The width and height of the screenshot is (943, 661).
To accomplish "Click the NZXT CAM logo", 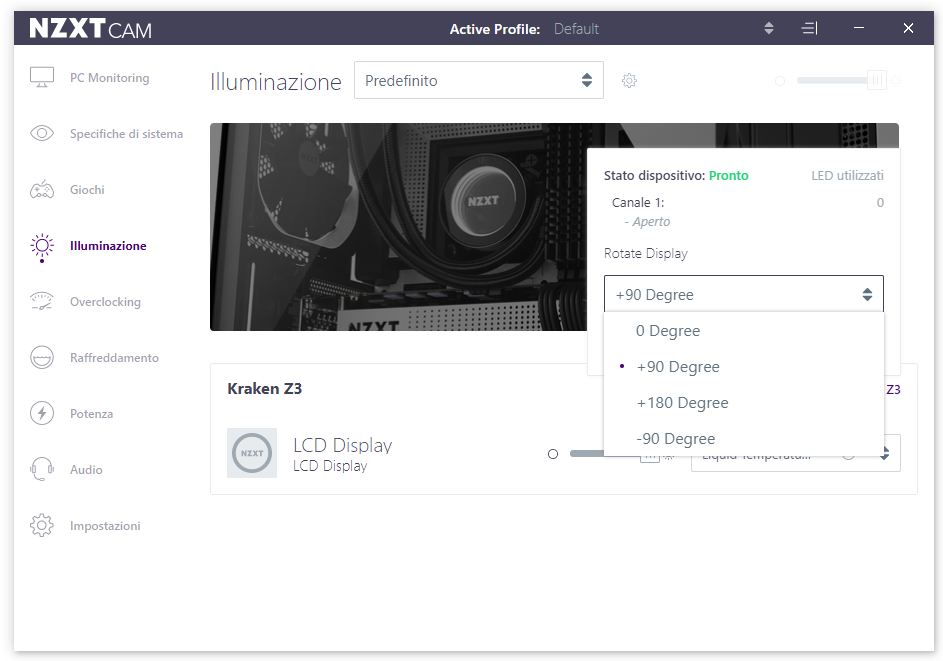I will [90, 28].
